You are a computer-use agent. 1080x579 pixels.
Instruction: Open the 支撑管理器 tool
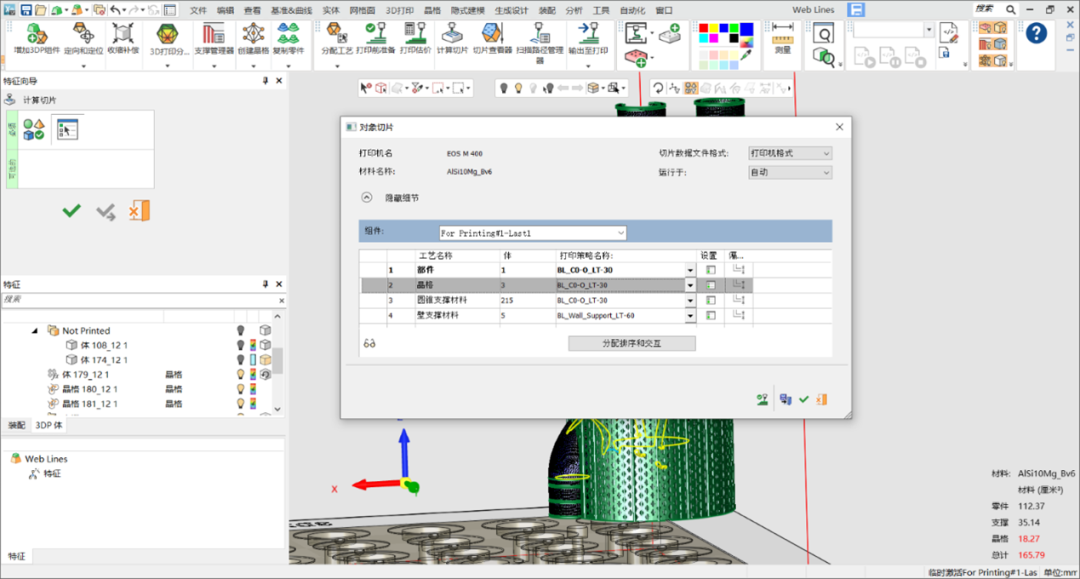214,38
